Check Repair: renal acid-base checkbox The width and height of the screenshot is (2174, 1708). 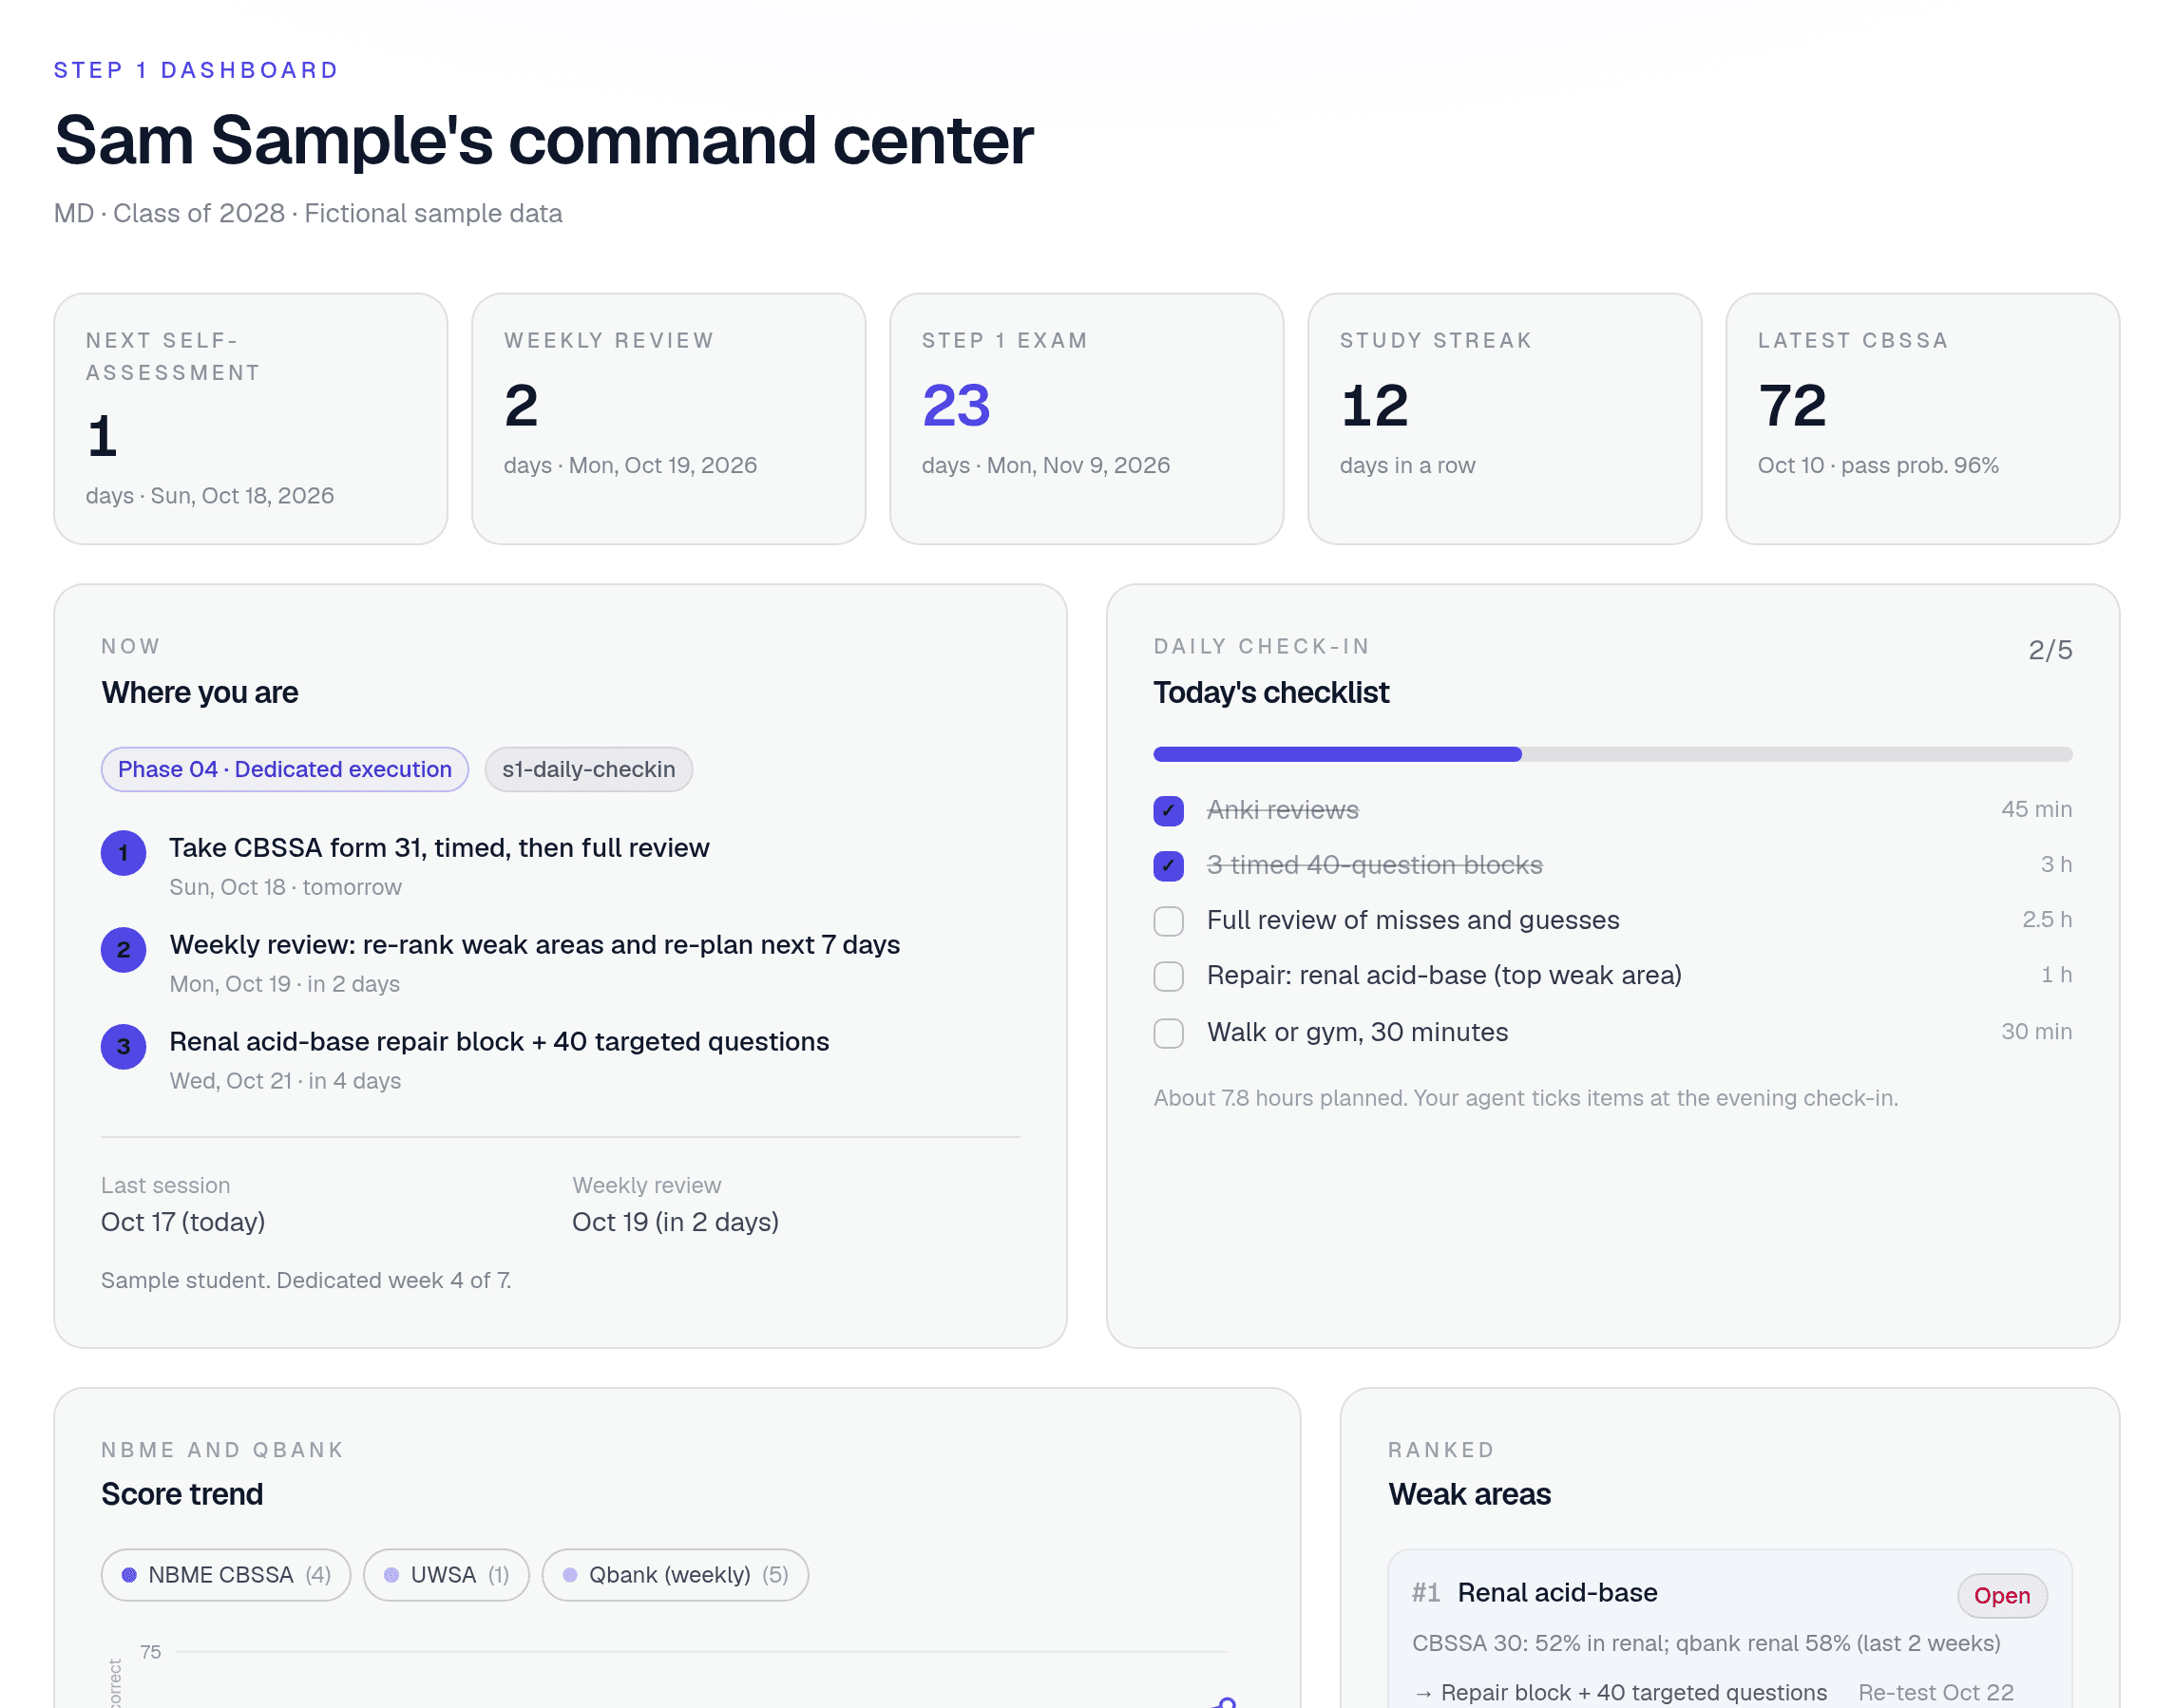click(x=1168, y=976)
